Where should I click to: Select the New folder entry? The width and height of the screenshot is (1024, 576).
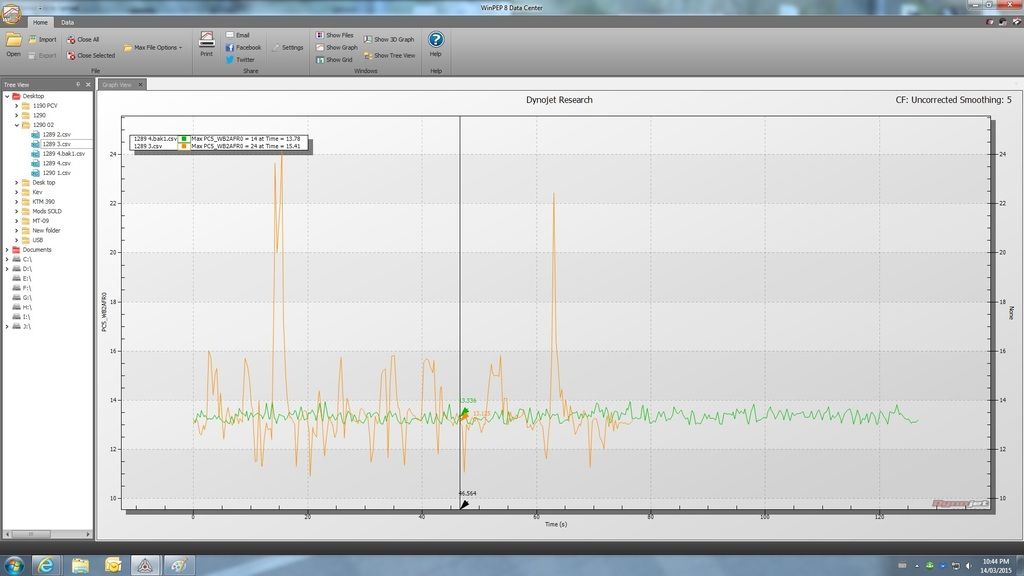click(40, 231)
